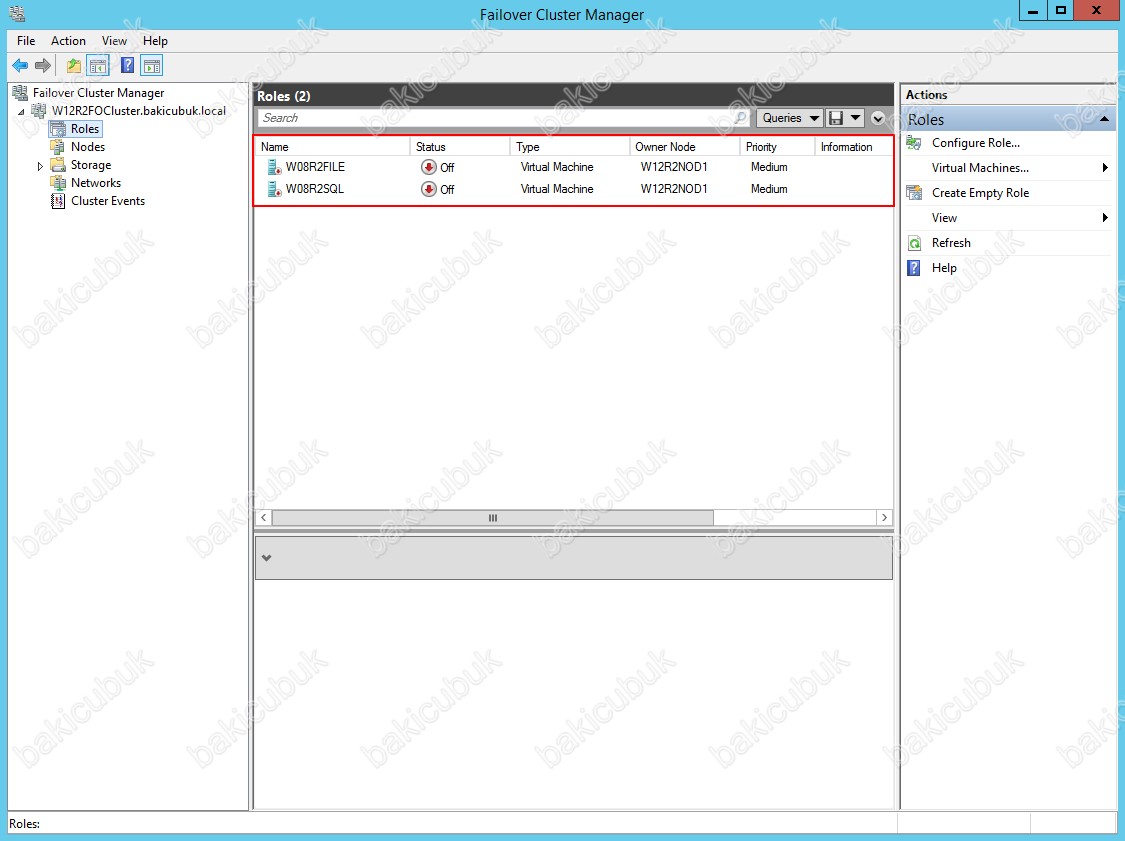
Task: Click Create Empty Role action link
Action: point(980,192)
